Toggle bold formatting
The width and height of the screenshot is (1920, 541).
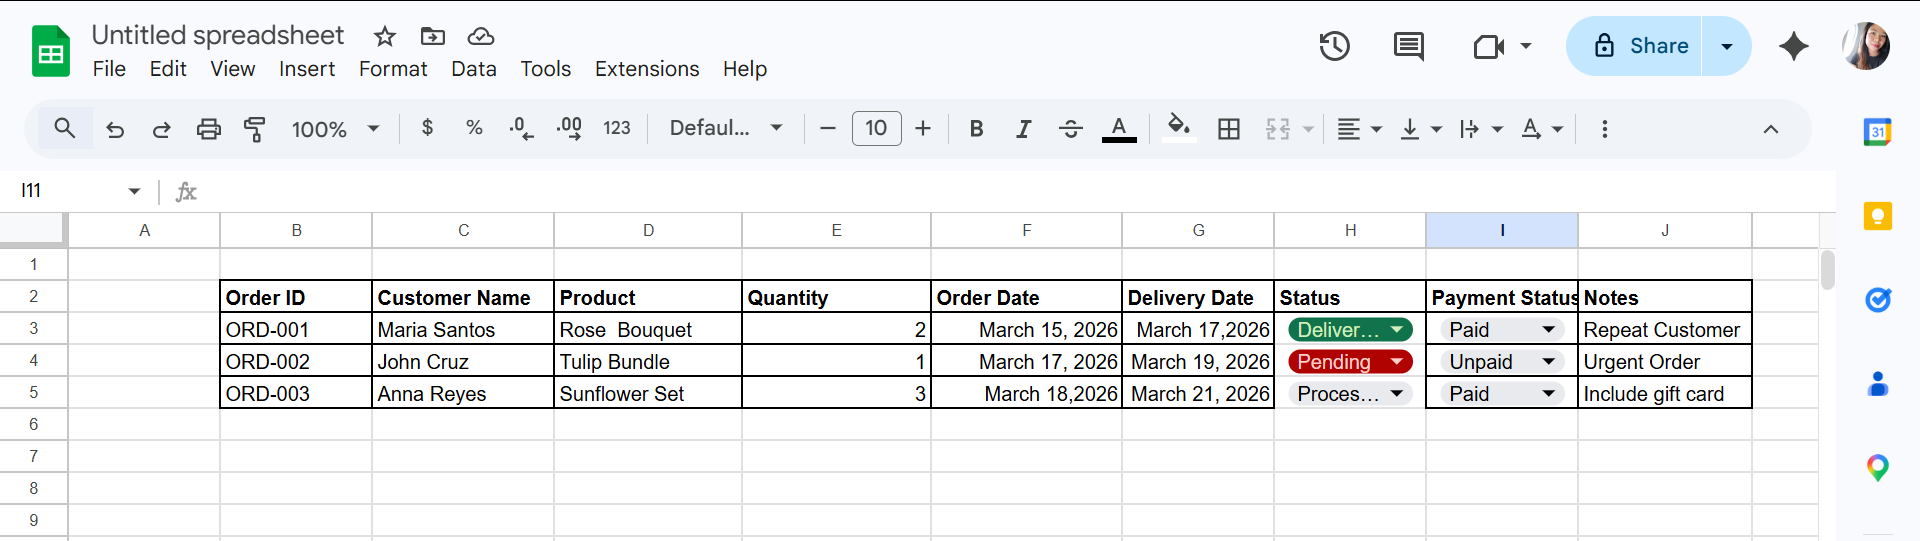tap(976, 129)
